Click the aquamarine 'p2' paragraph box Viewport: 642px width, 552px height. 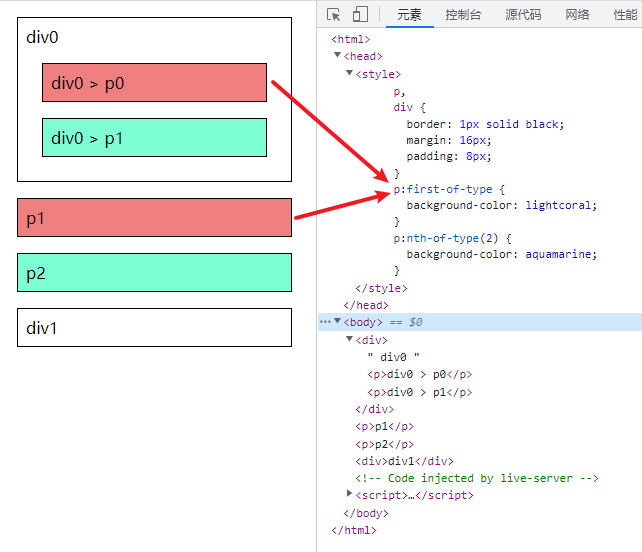[154, 273]
